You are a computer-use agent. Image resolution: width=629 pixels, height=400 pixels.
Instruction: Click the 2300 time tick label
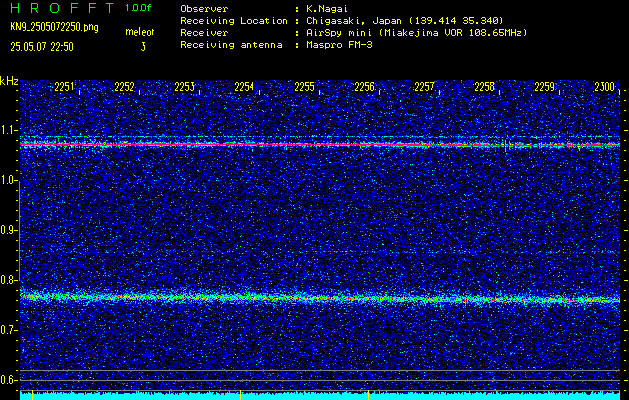605,87
